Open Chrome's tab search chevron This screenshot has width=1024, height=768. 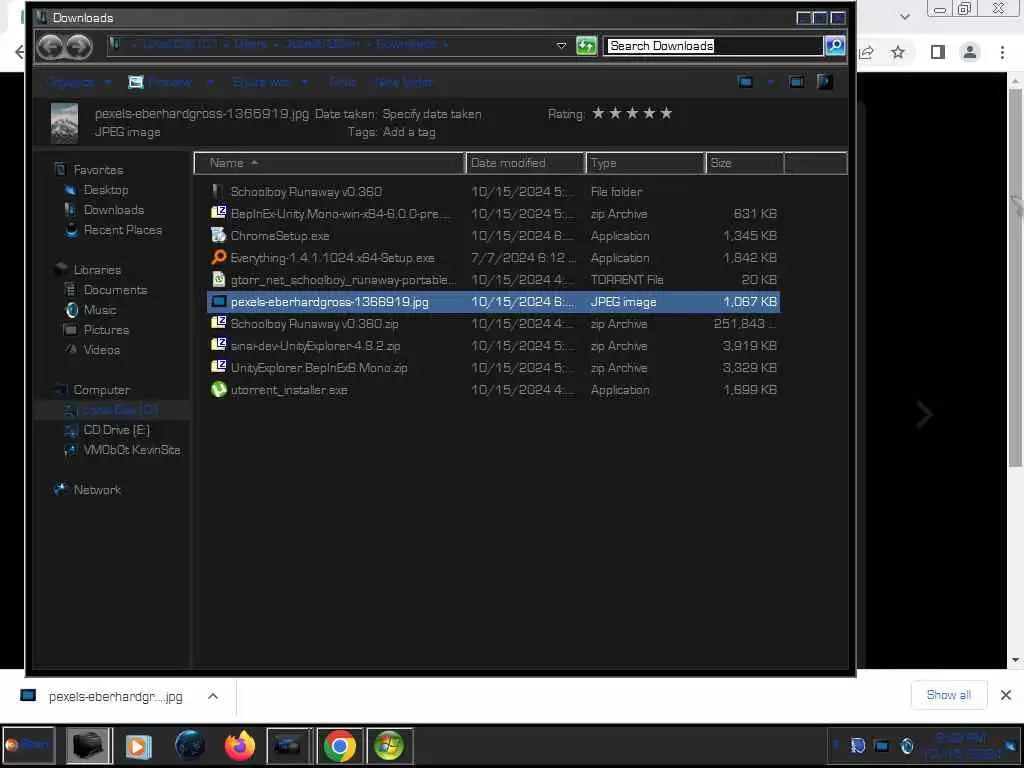tap(904, 17)
